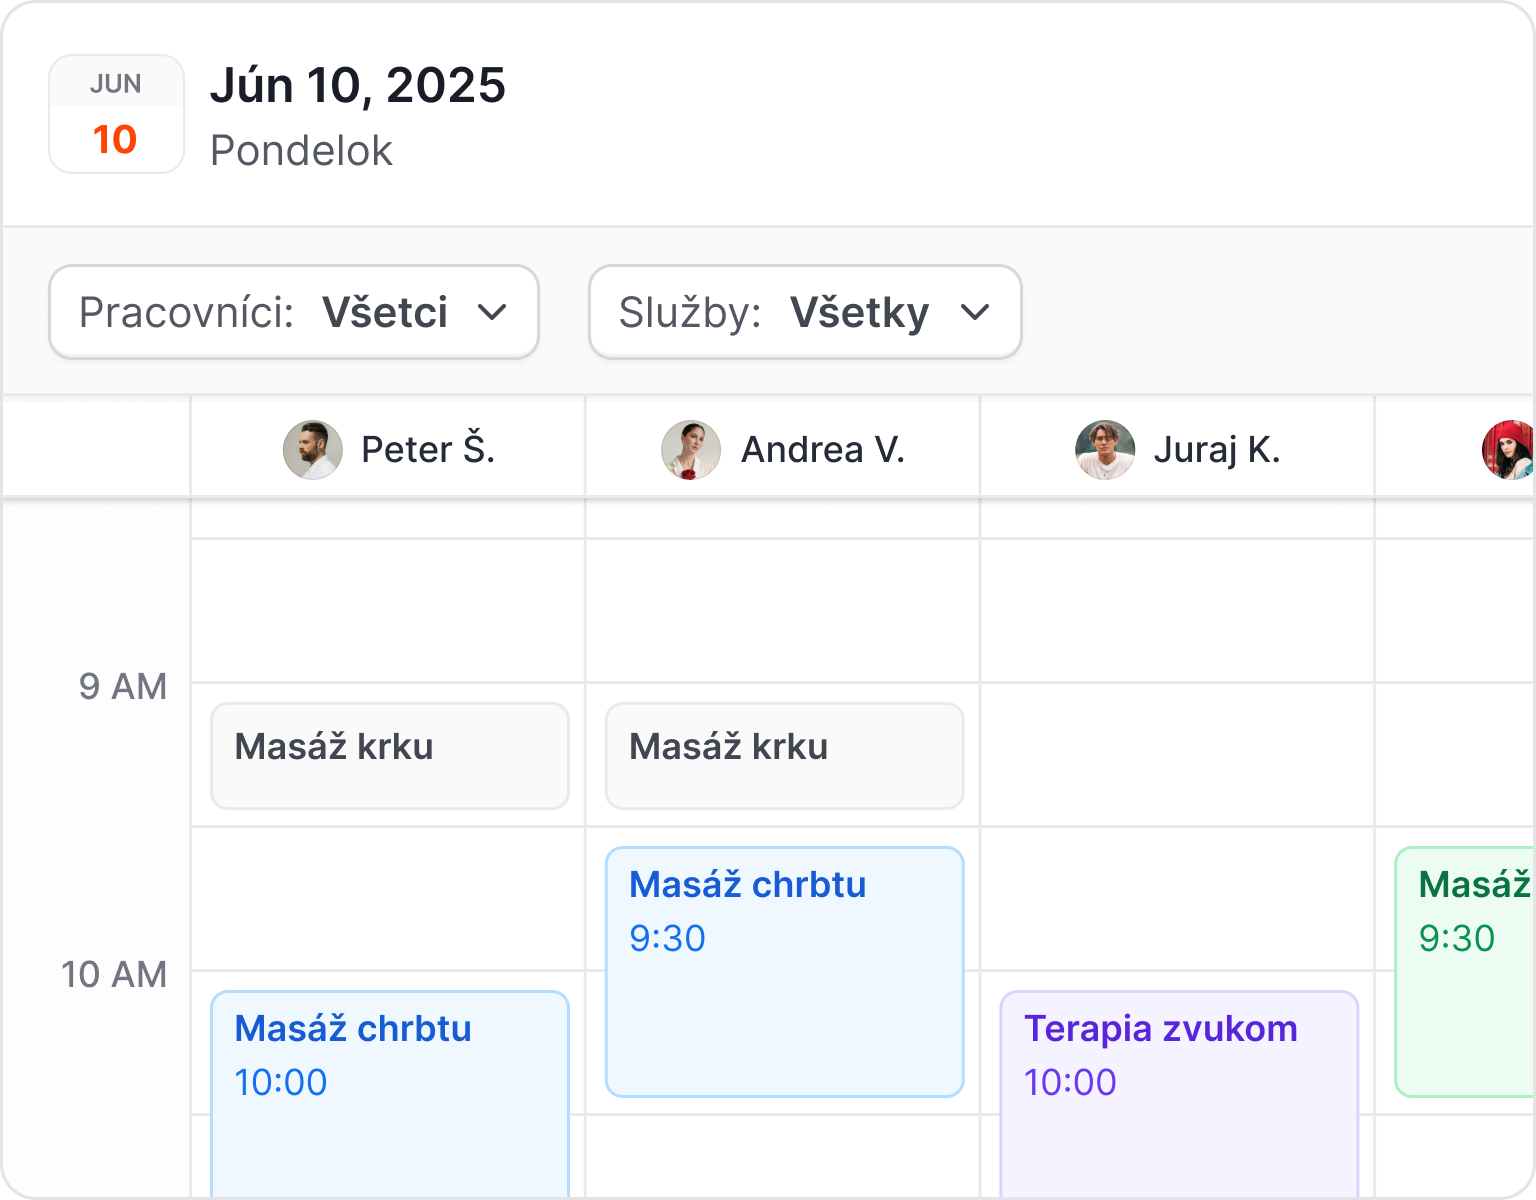Select Andrea V. column header name
Viewport: 1536px width, 1200px height.
[x=822, y=450]
